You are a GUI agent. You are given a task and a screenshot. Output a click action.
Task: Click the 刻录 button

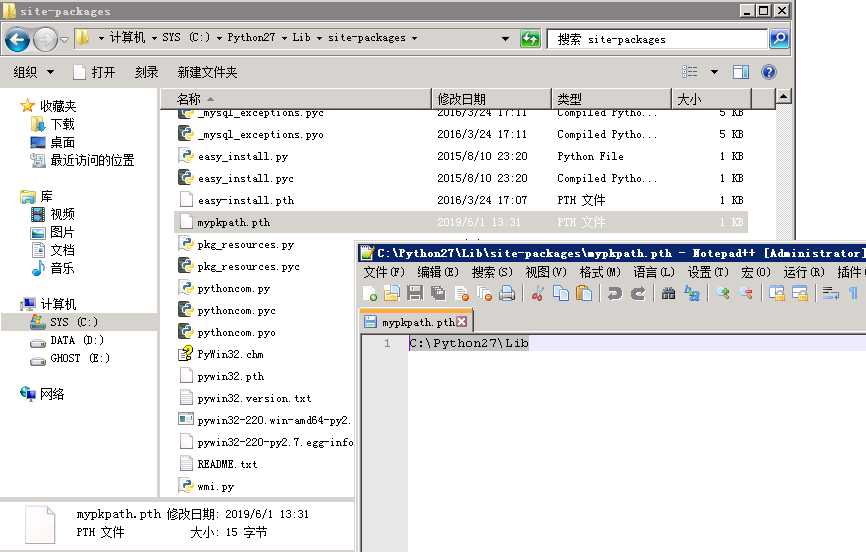coord(146,72)
